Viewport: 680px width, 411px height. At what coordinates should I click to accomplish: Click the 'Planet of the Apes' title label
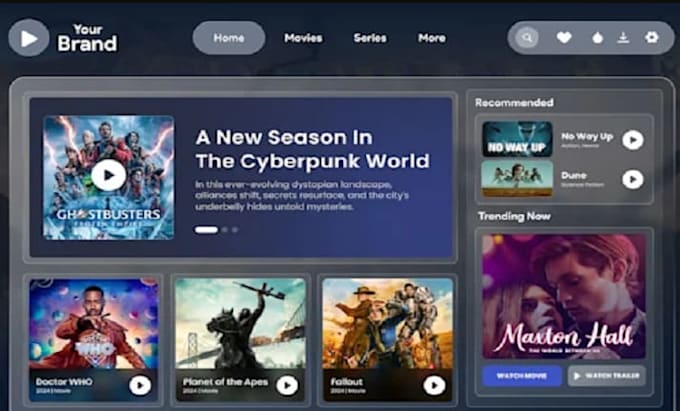point(226,382)
